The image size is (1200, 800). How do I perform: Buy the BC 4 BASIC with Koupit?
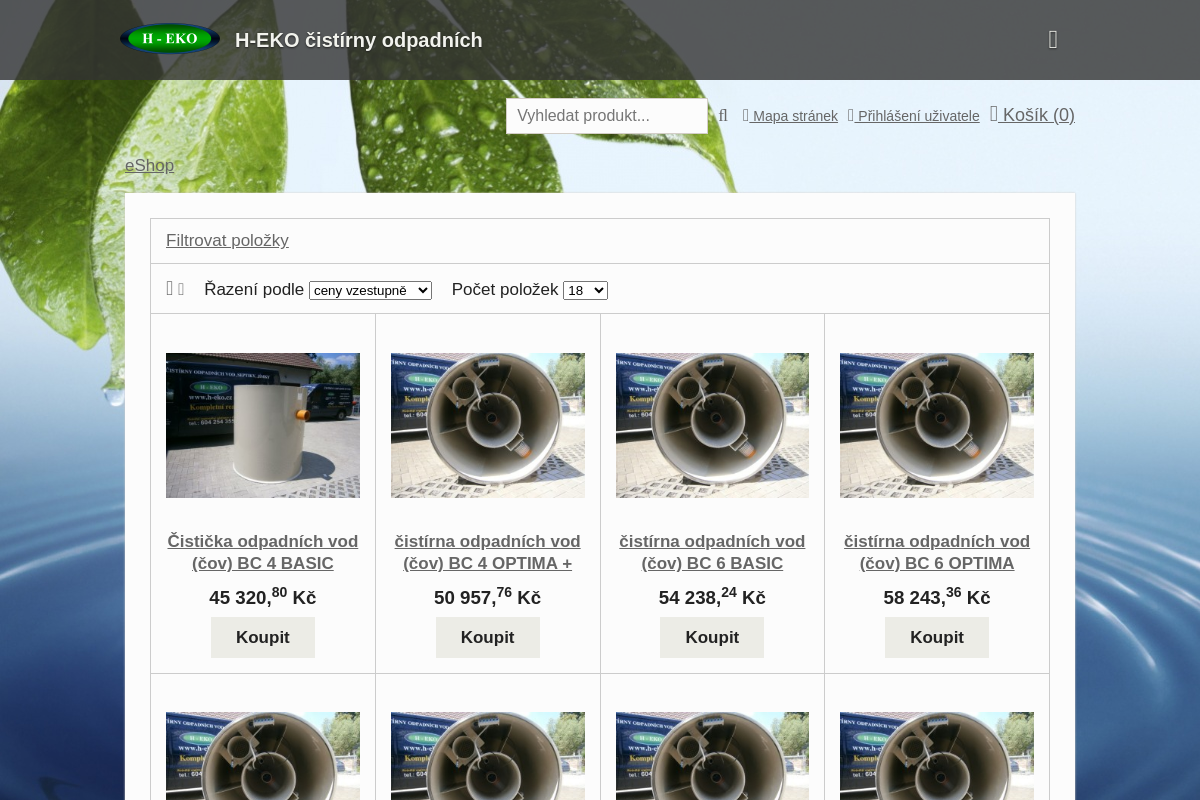(x=263, y=637)
